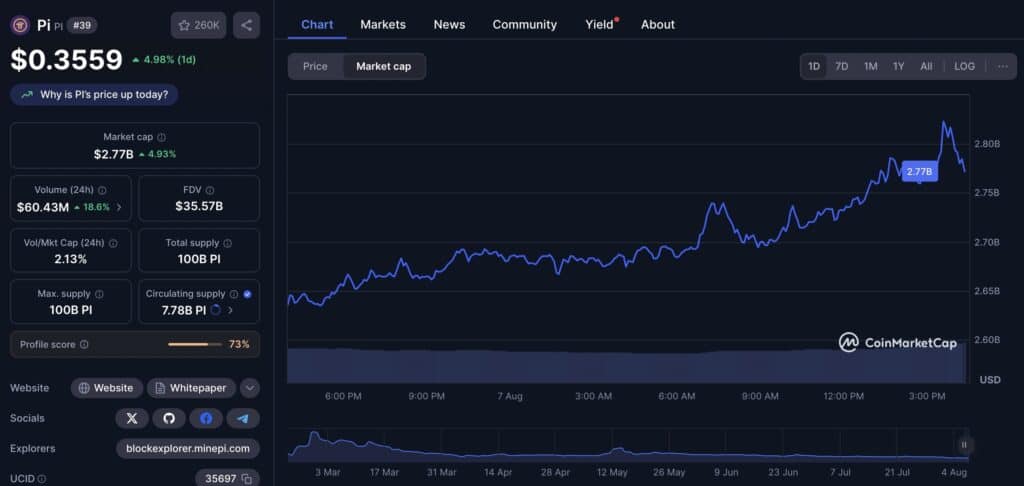Click the 7.78B PI circulating supply value
Viewport: 1024px width, 486px height.
[184, 310]
